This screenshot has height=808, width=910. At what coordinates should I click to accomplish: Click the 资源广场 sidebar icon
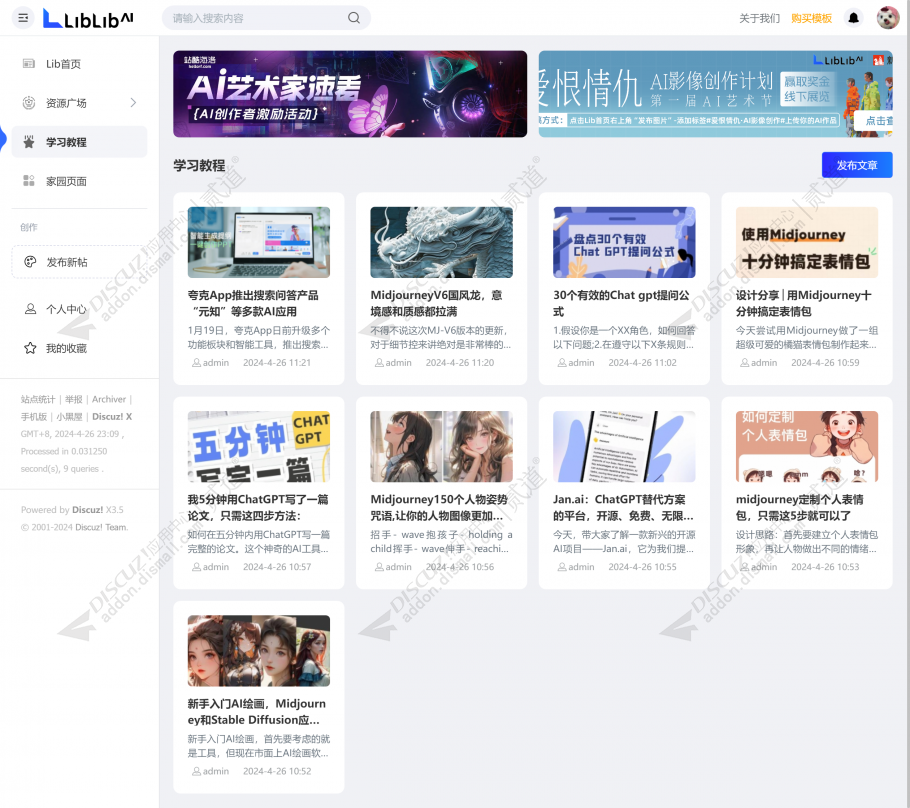pos(28,103)
